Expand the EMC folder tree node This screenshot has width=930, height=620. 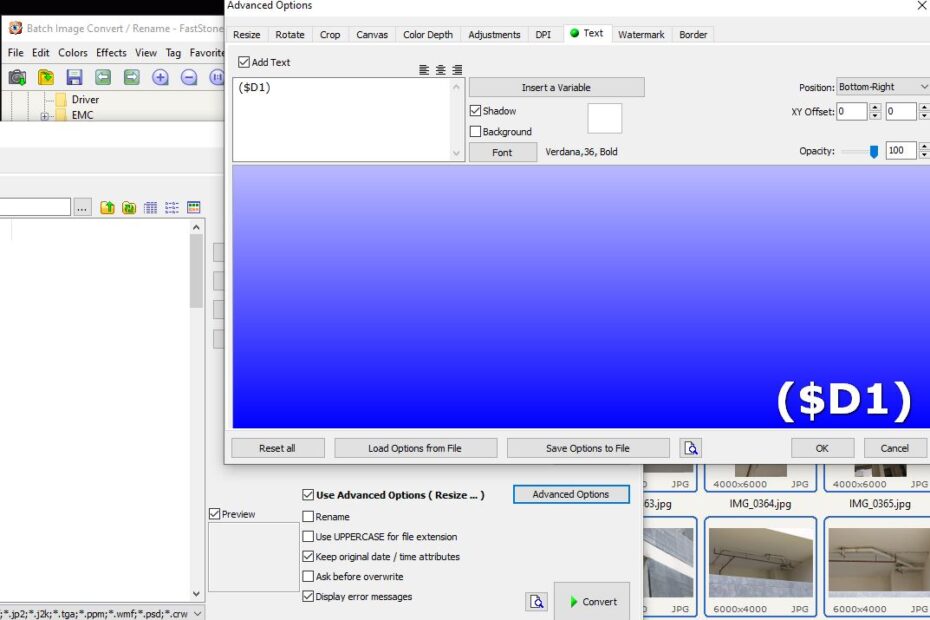click(44, 116)
